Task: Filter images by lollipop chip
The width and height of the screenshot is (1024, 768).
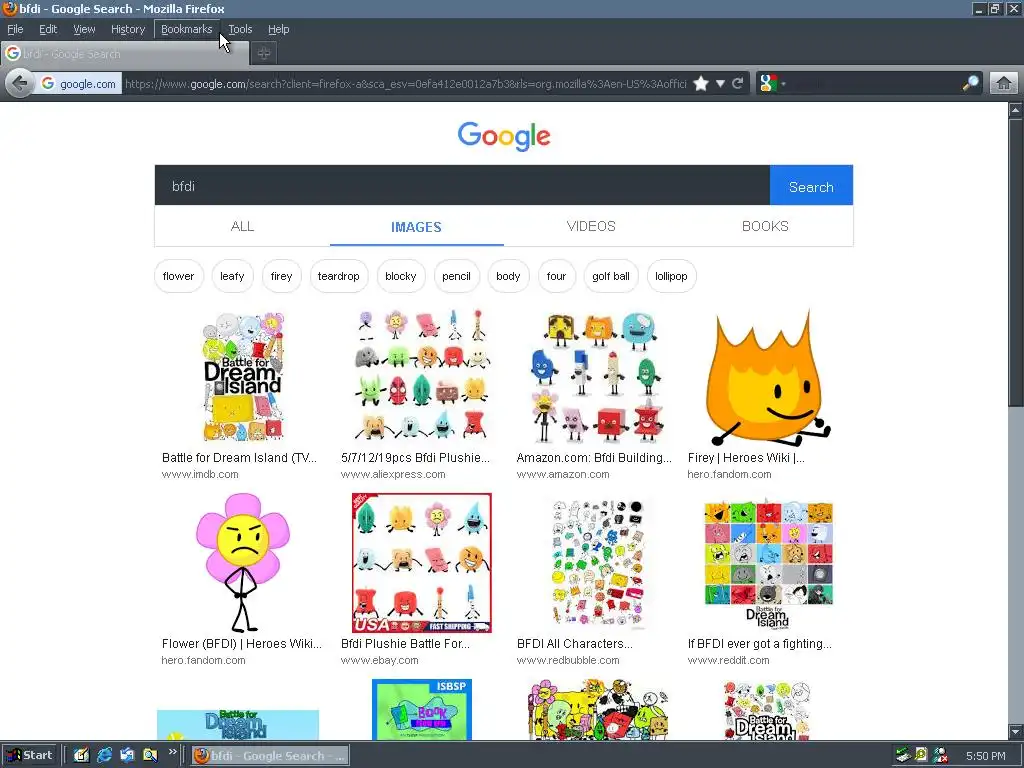Action: click(671, 276)
